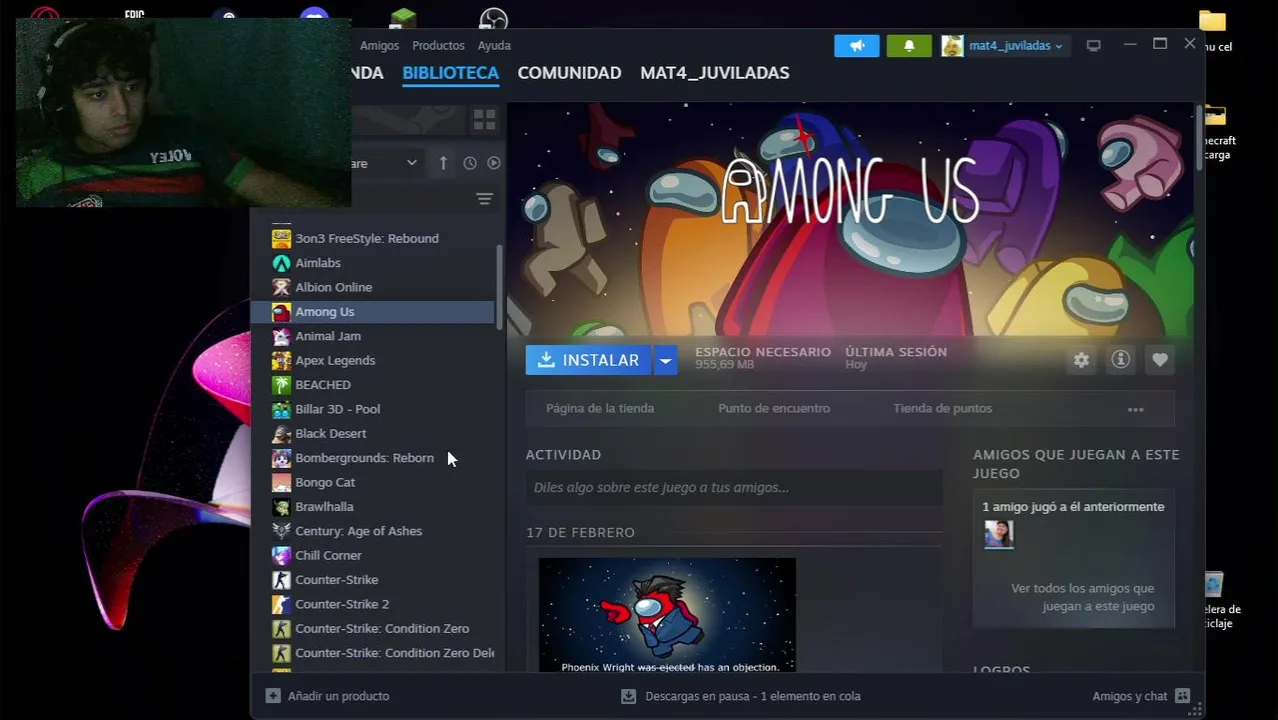Expand the library category dropdown chevron
The height and width of the screenshot is (720, 1278).
pyautogui.click(x=411, y=163)
